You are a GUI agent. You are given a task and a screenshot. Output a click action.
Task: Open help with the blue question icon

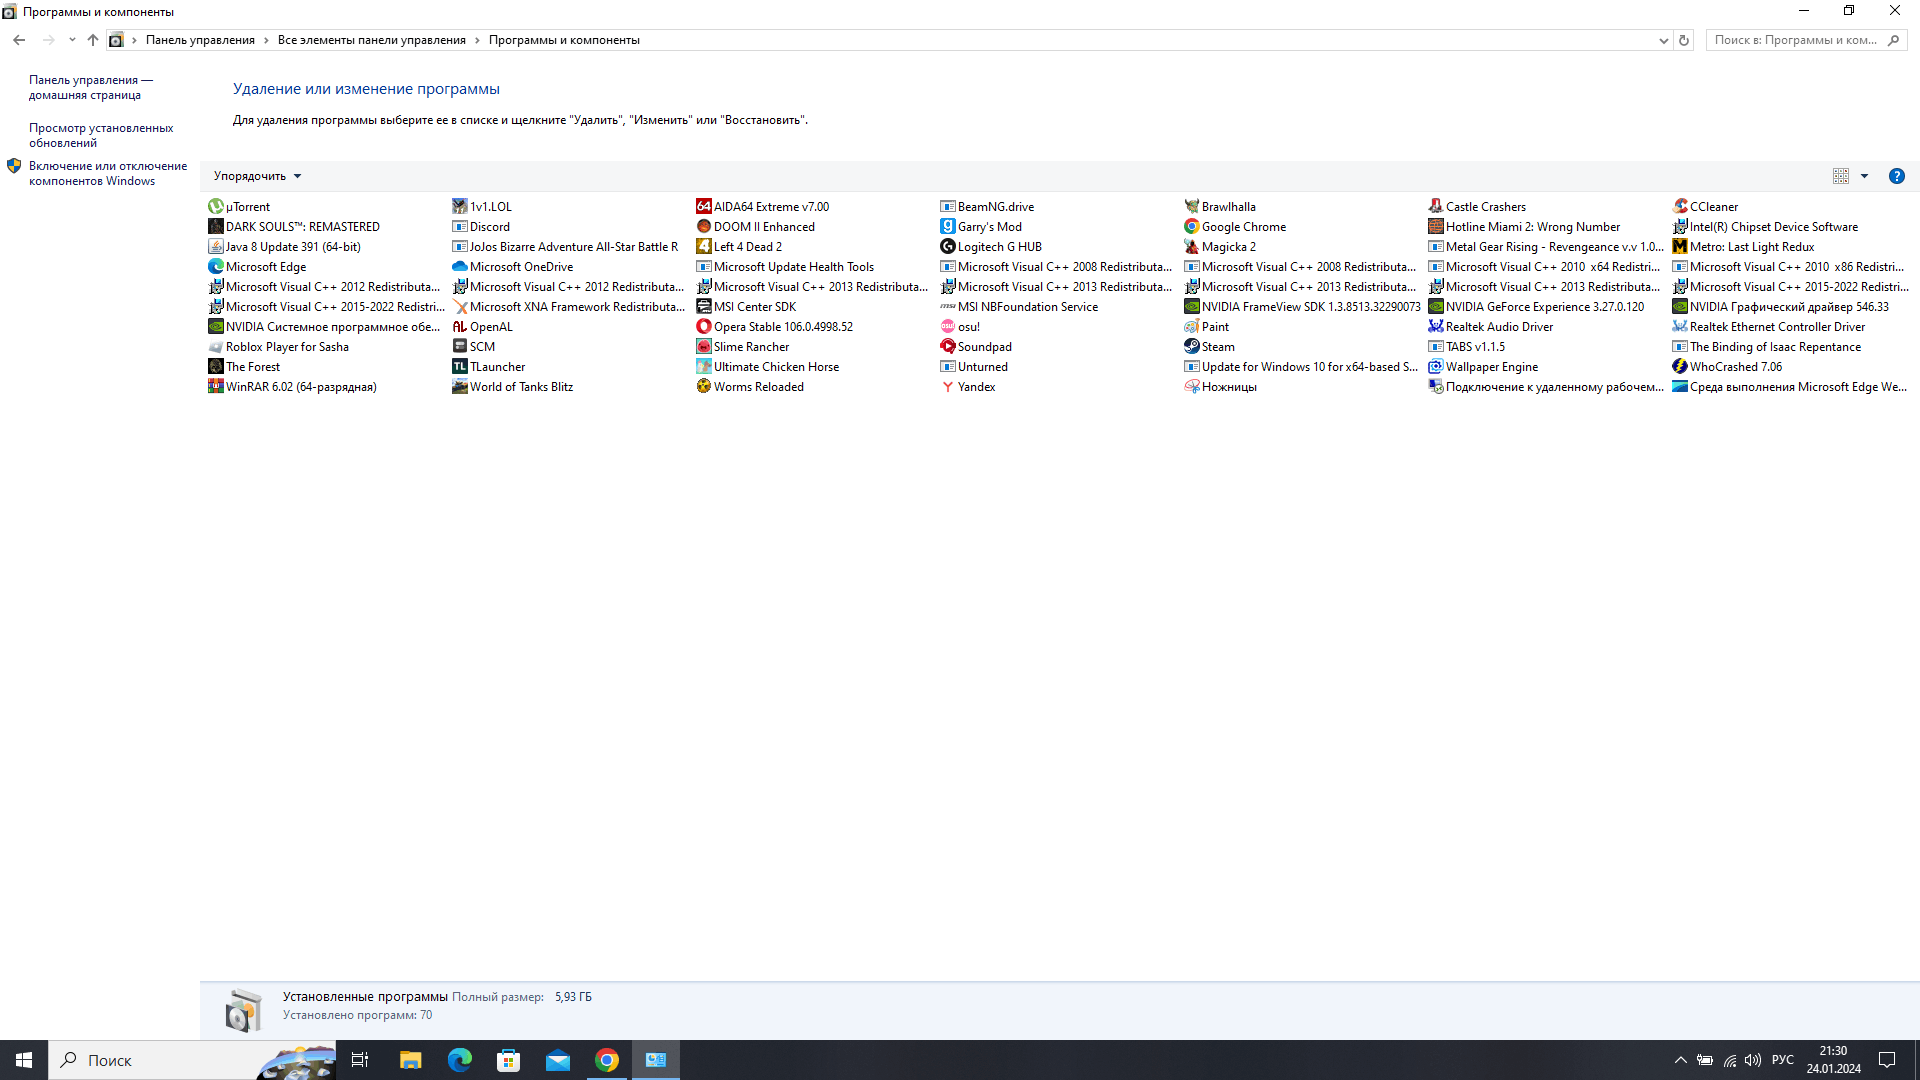(x=1896, y=176)
